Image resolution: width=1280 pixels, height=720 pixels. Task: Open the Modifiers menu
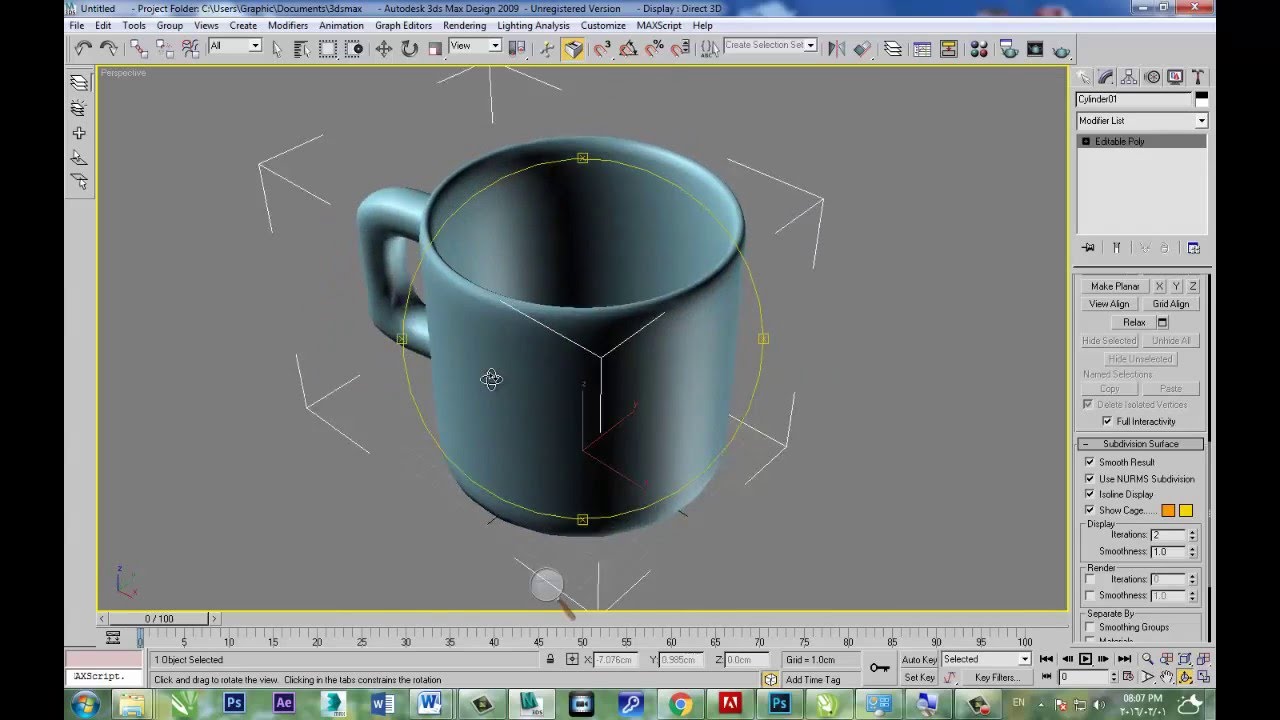pyautogui.click(x=288, y=25)
